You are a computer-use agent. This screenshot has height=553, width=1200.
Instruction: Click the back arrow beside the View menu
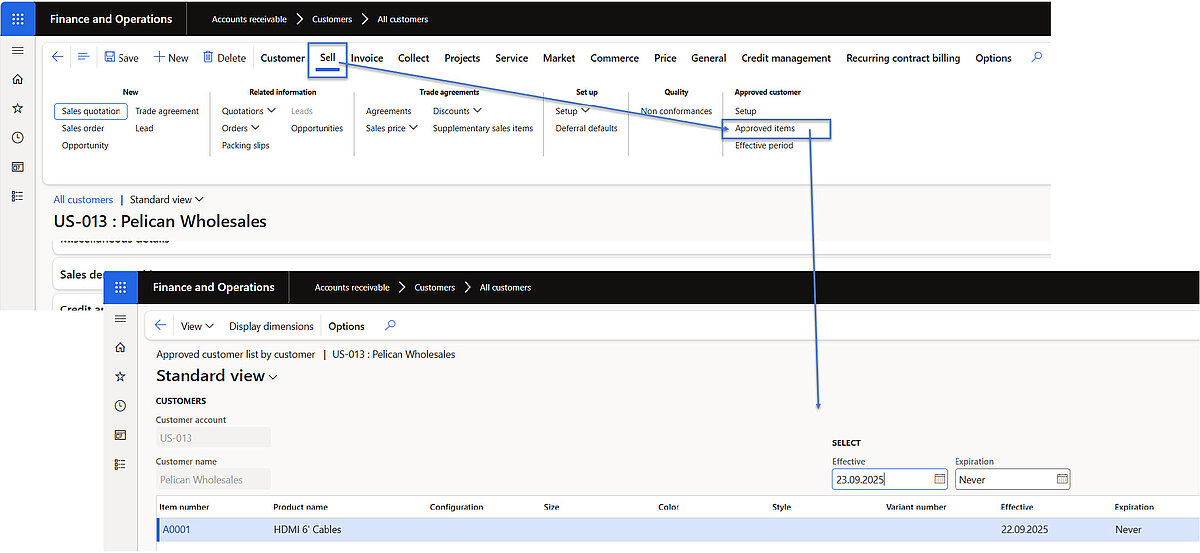click(x=160, y=326)
